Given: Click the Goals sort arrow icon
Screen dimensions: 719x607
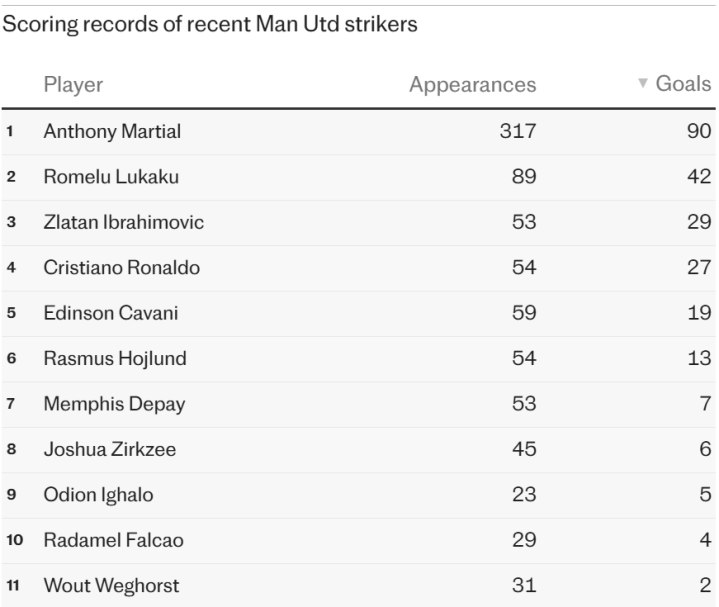Looking at the screenshot, I should pyautogui.click(x=643, y=84).
